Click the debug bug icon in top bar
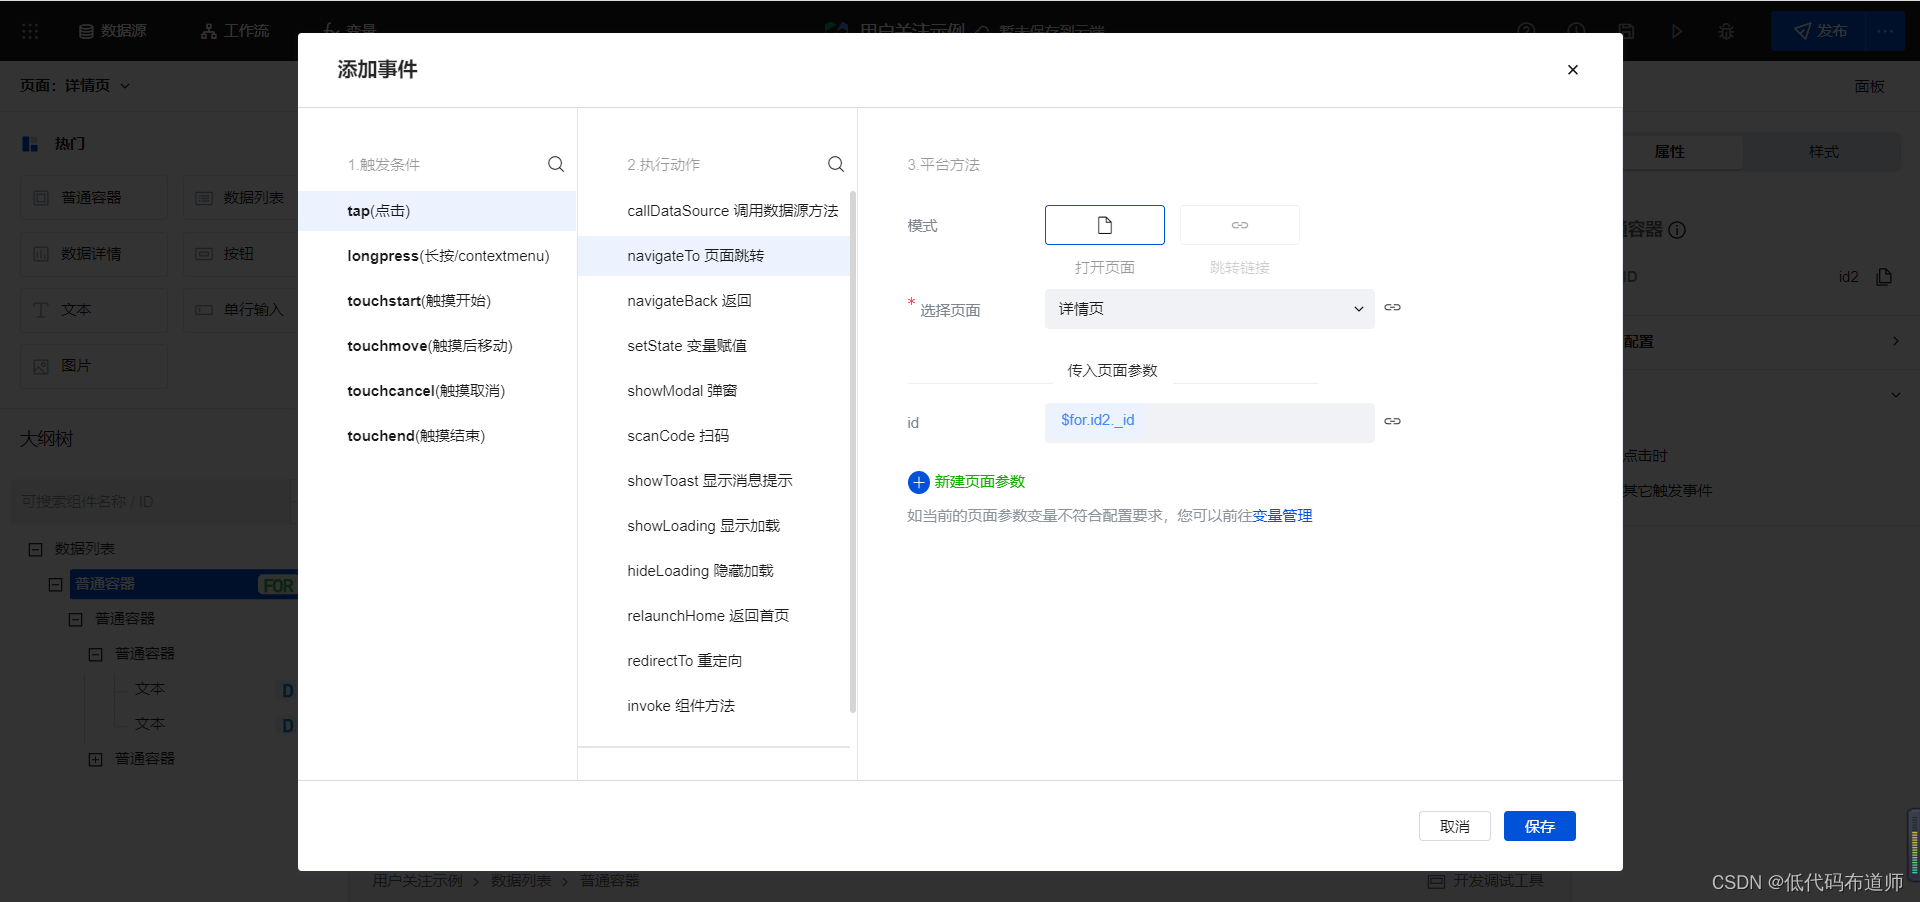 [x=1726, y=31]
